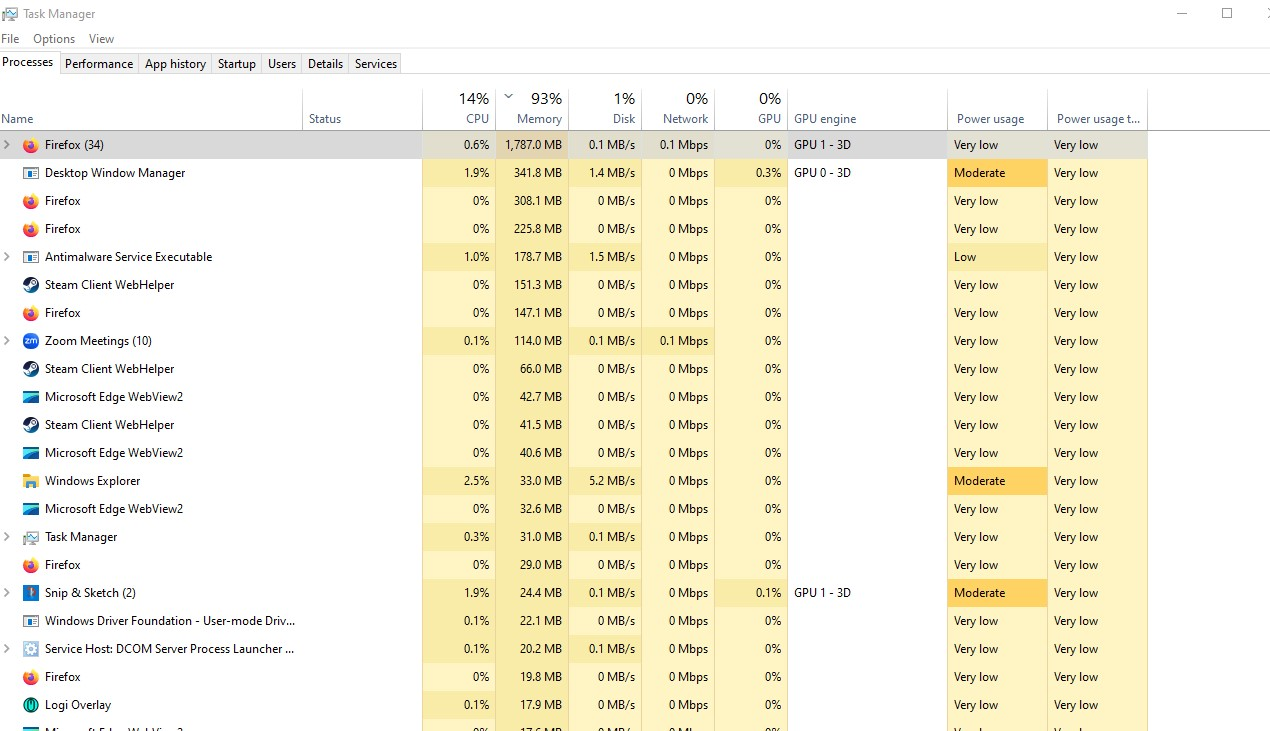1270x731 pixels.
Task: Sort by the Power usage column
Action: click(x=990, y=118)
